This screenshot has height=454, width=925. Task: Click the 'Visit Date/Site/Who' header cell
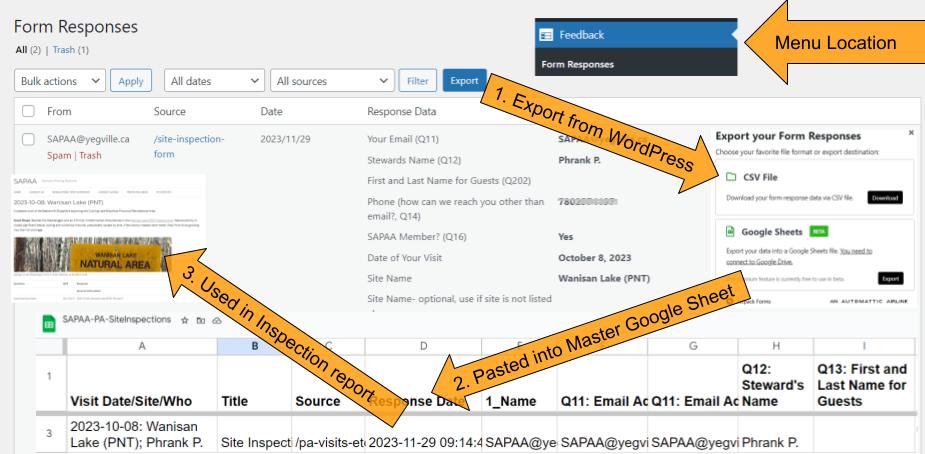pyautogui.click(x=142, y=383)
